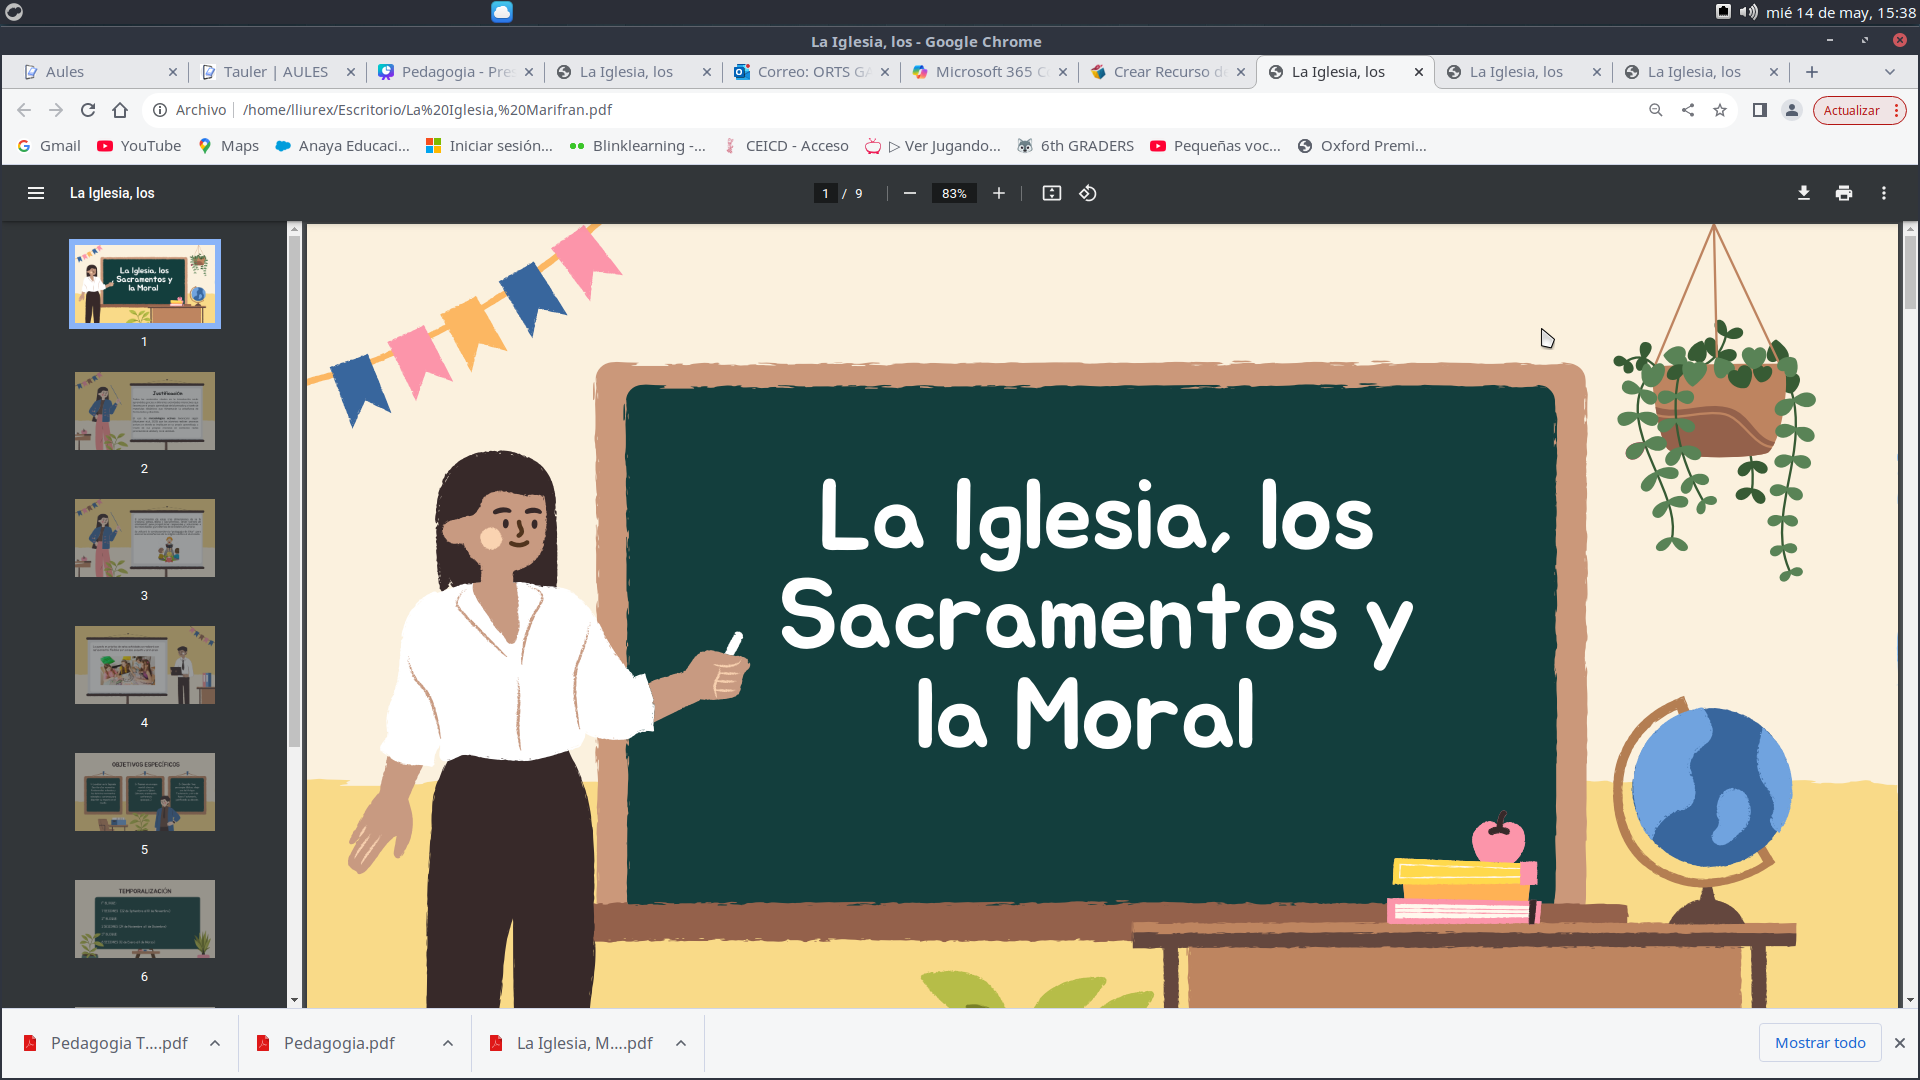
Task: Open the cloud app icon in top panel
Action: [x=502, y=12]
